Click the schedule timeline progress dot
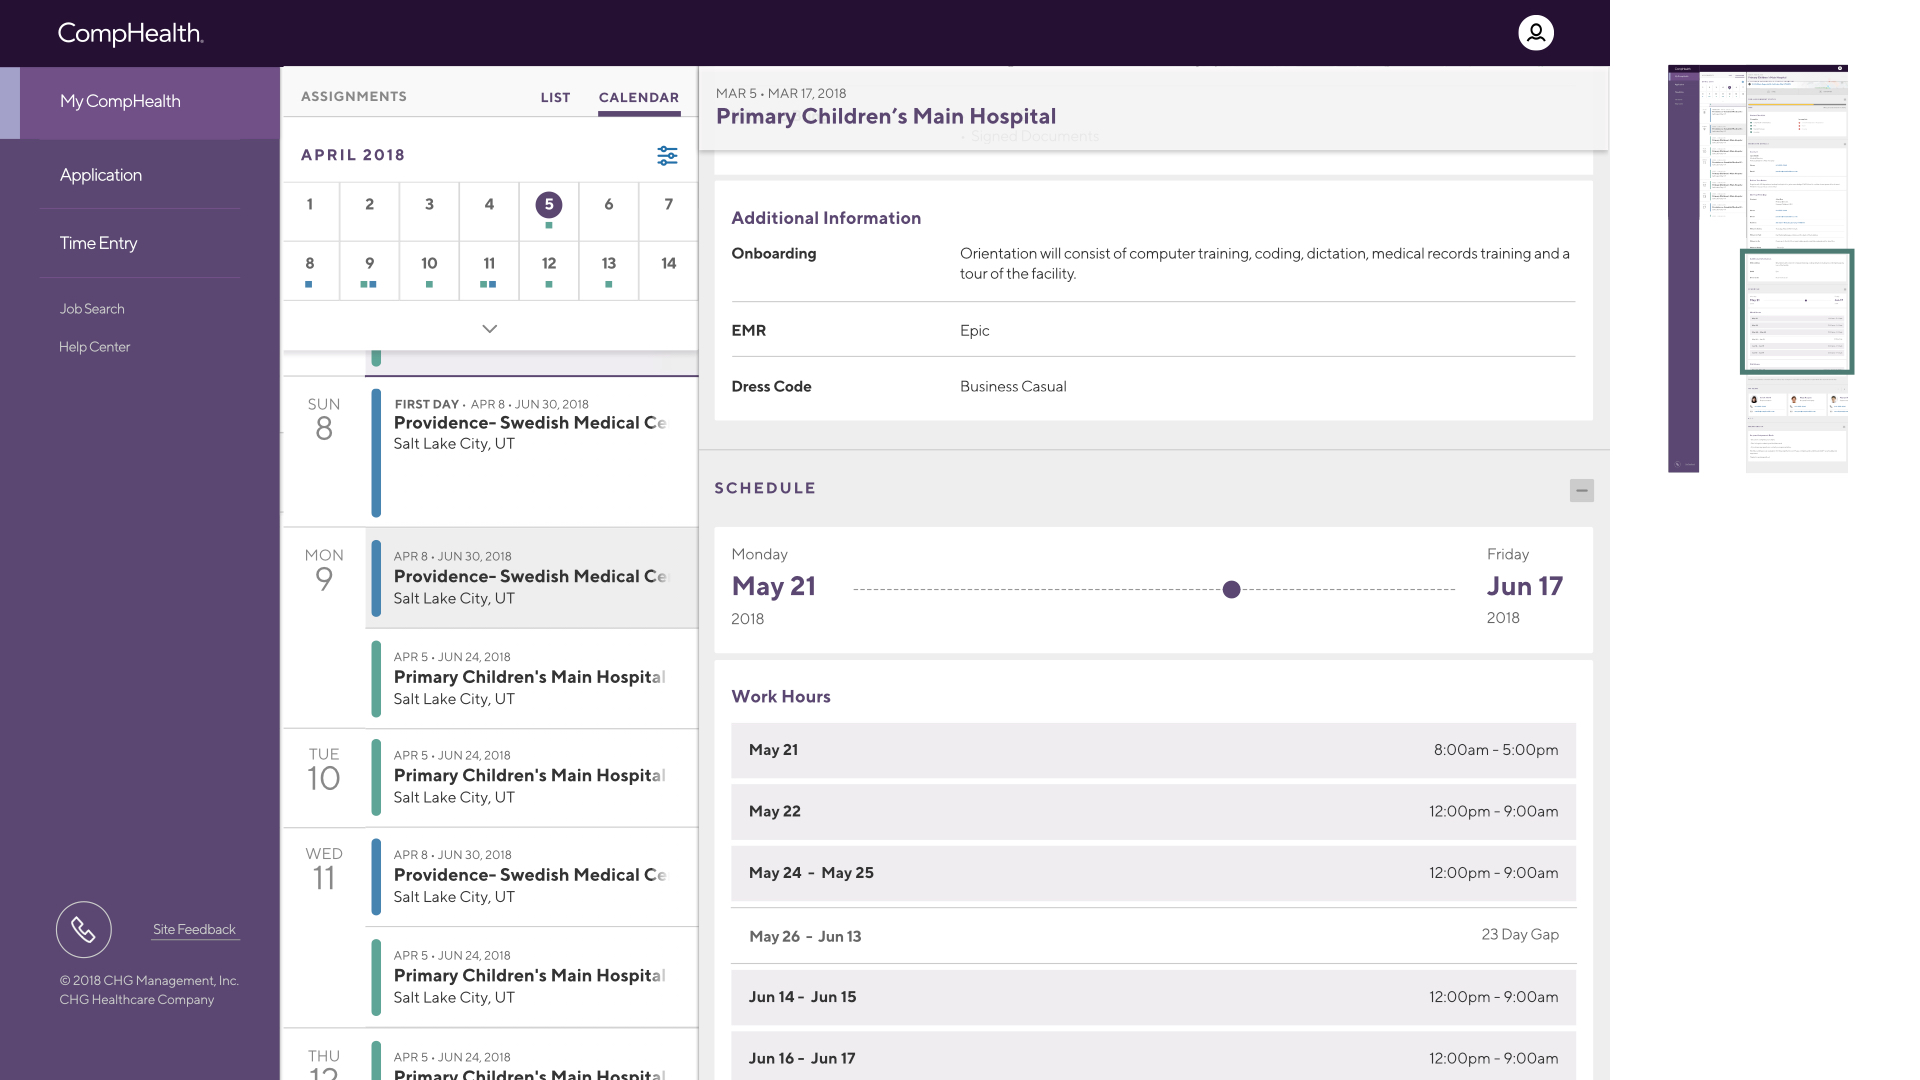Image resolution: width=1920 pixels, height=1080 pixels. tap(1232, 590)
